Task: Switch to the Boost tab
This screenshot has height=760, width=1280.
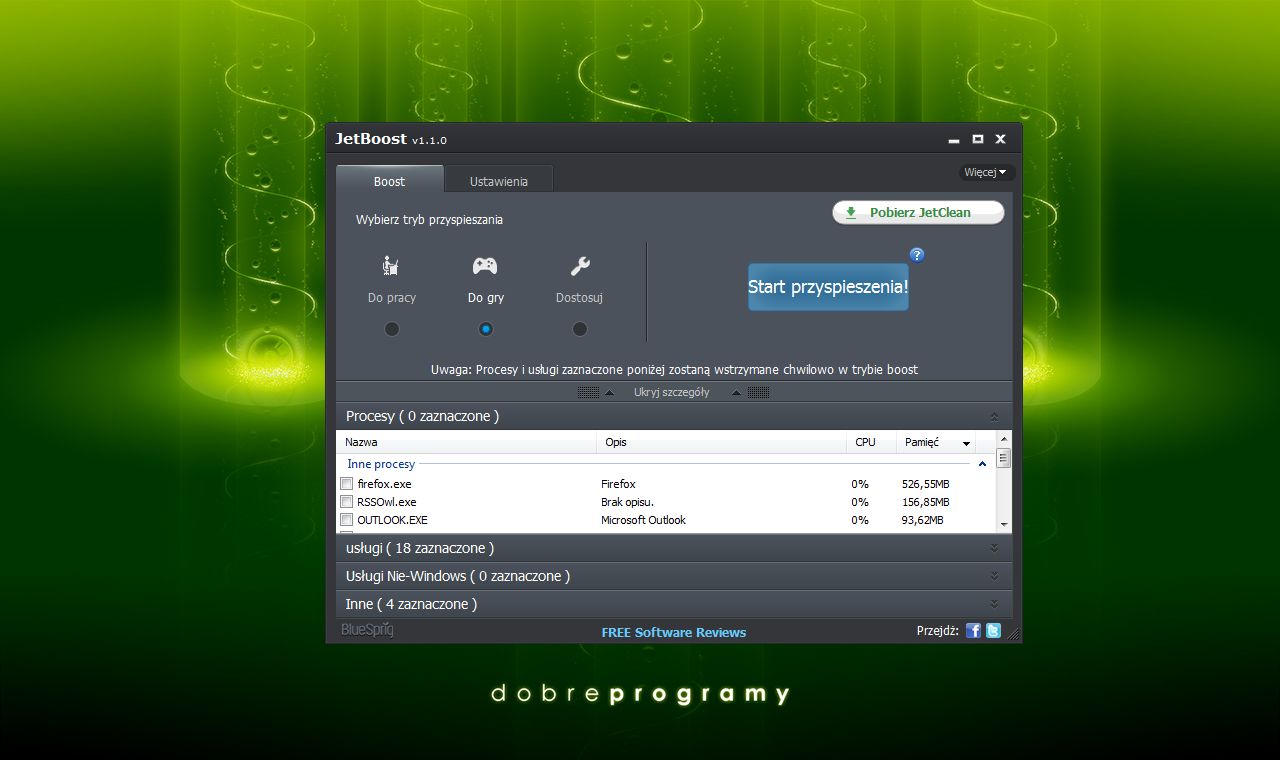Action: [389, 181]
